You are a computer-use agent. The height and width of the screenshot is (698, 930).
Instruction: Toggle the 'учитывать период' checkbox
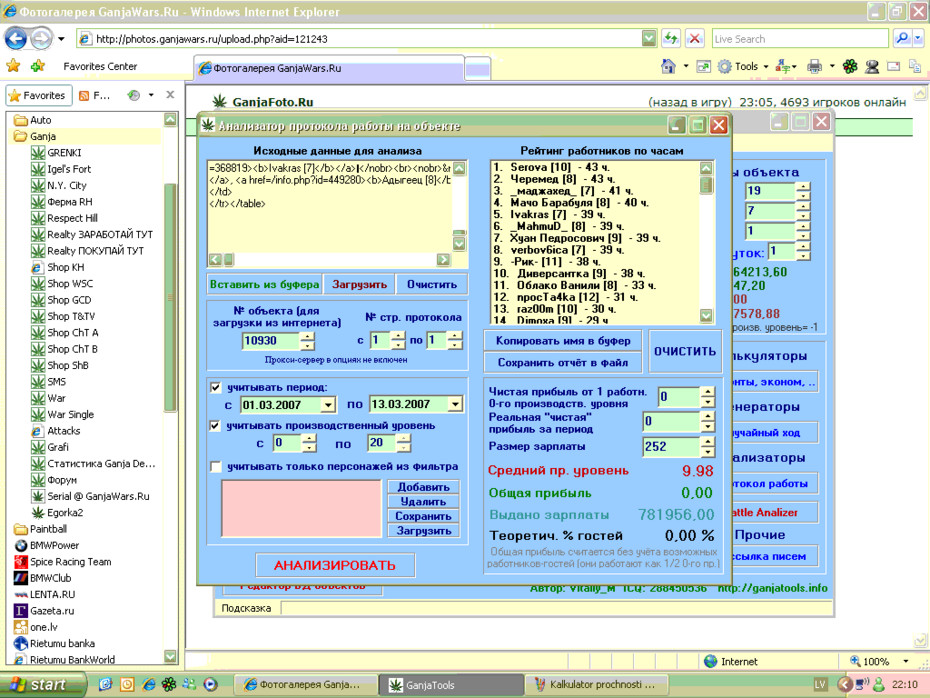tap(215, 388)
